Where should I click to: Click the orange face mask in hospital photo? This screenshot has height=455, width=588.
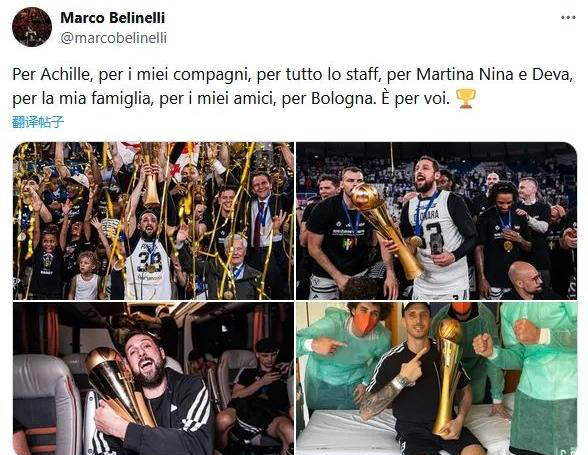pos(363,323)
